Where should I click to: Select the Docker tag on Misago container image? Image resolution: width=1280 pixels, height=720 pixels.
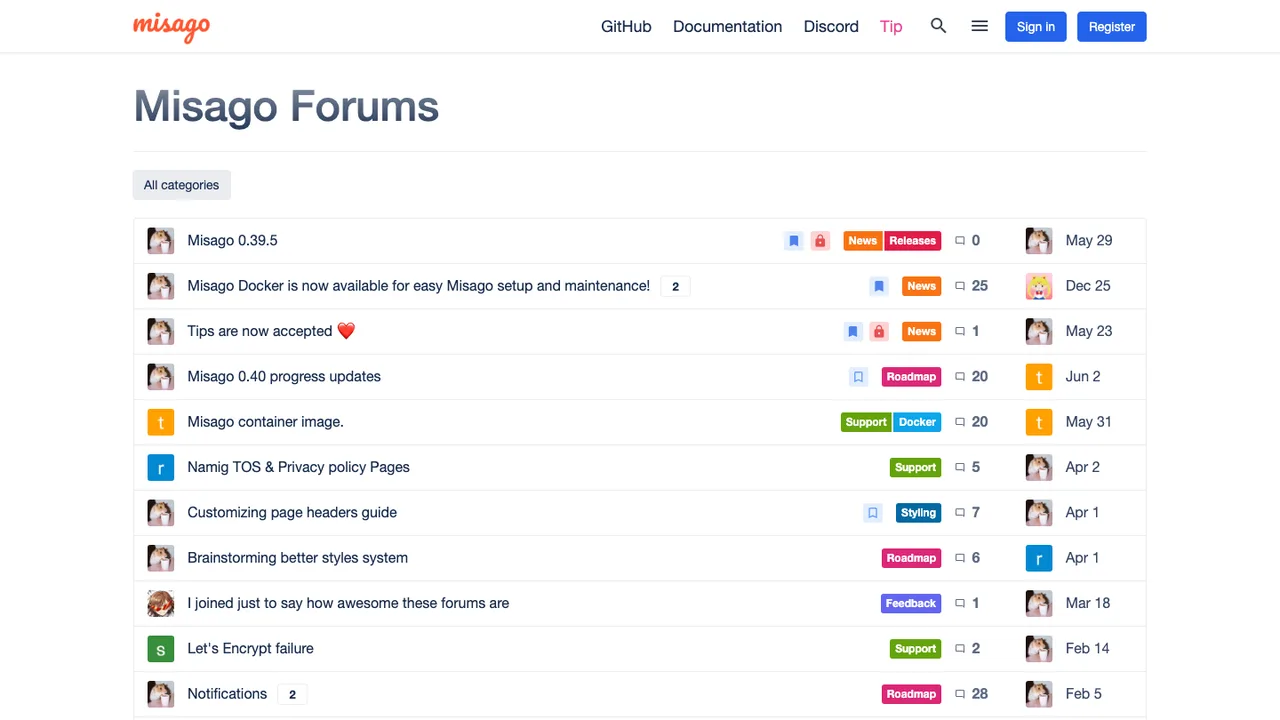point(917,422)
